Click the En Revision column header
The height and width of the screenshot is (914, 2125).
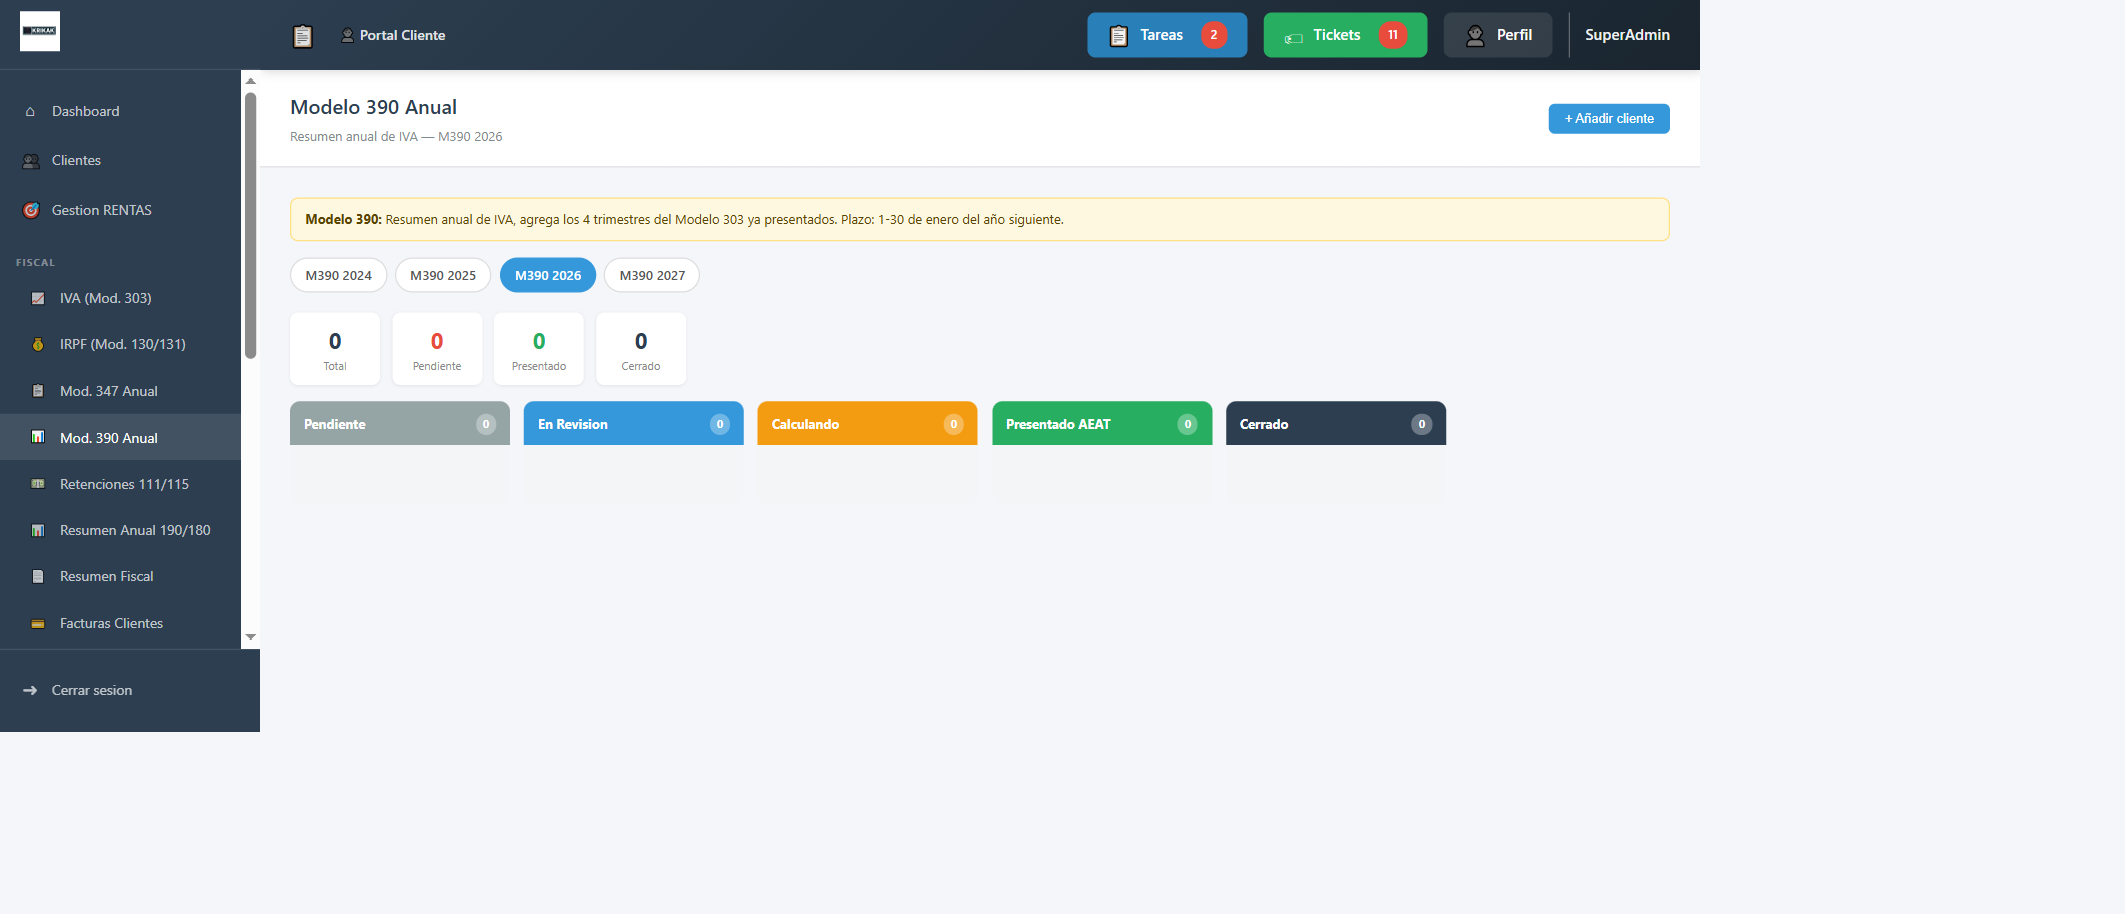point(634,424)
